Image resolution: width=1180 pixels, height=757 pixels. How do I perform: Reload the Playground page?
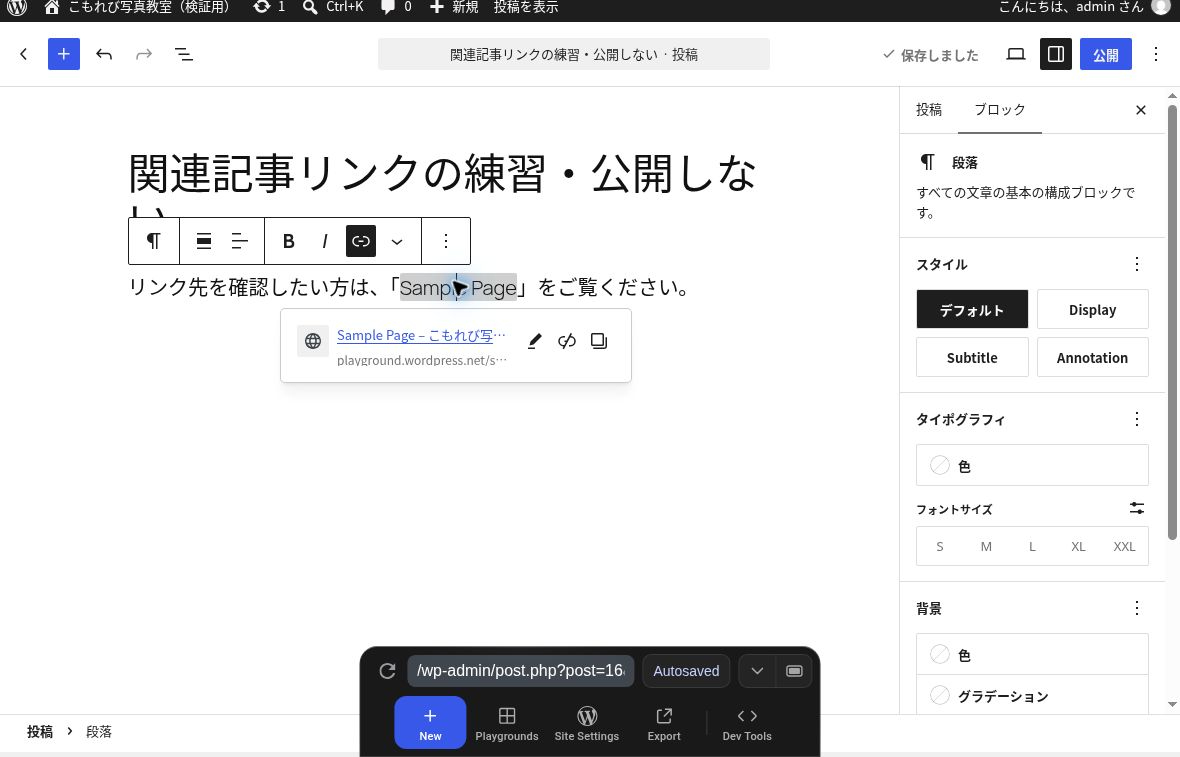pos(388,671)
